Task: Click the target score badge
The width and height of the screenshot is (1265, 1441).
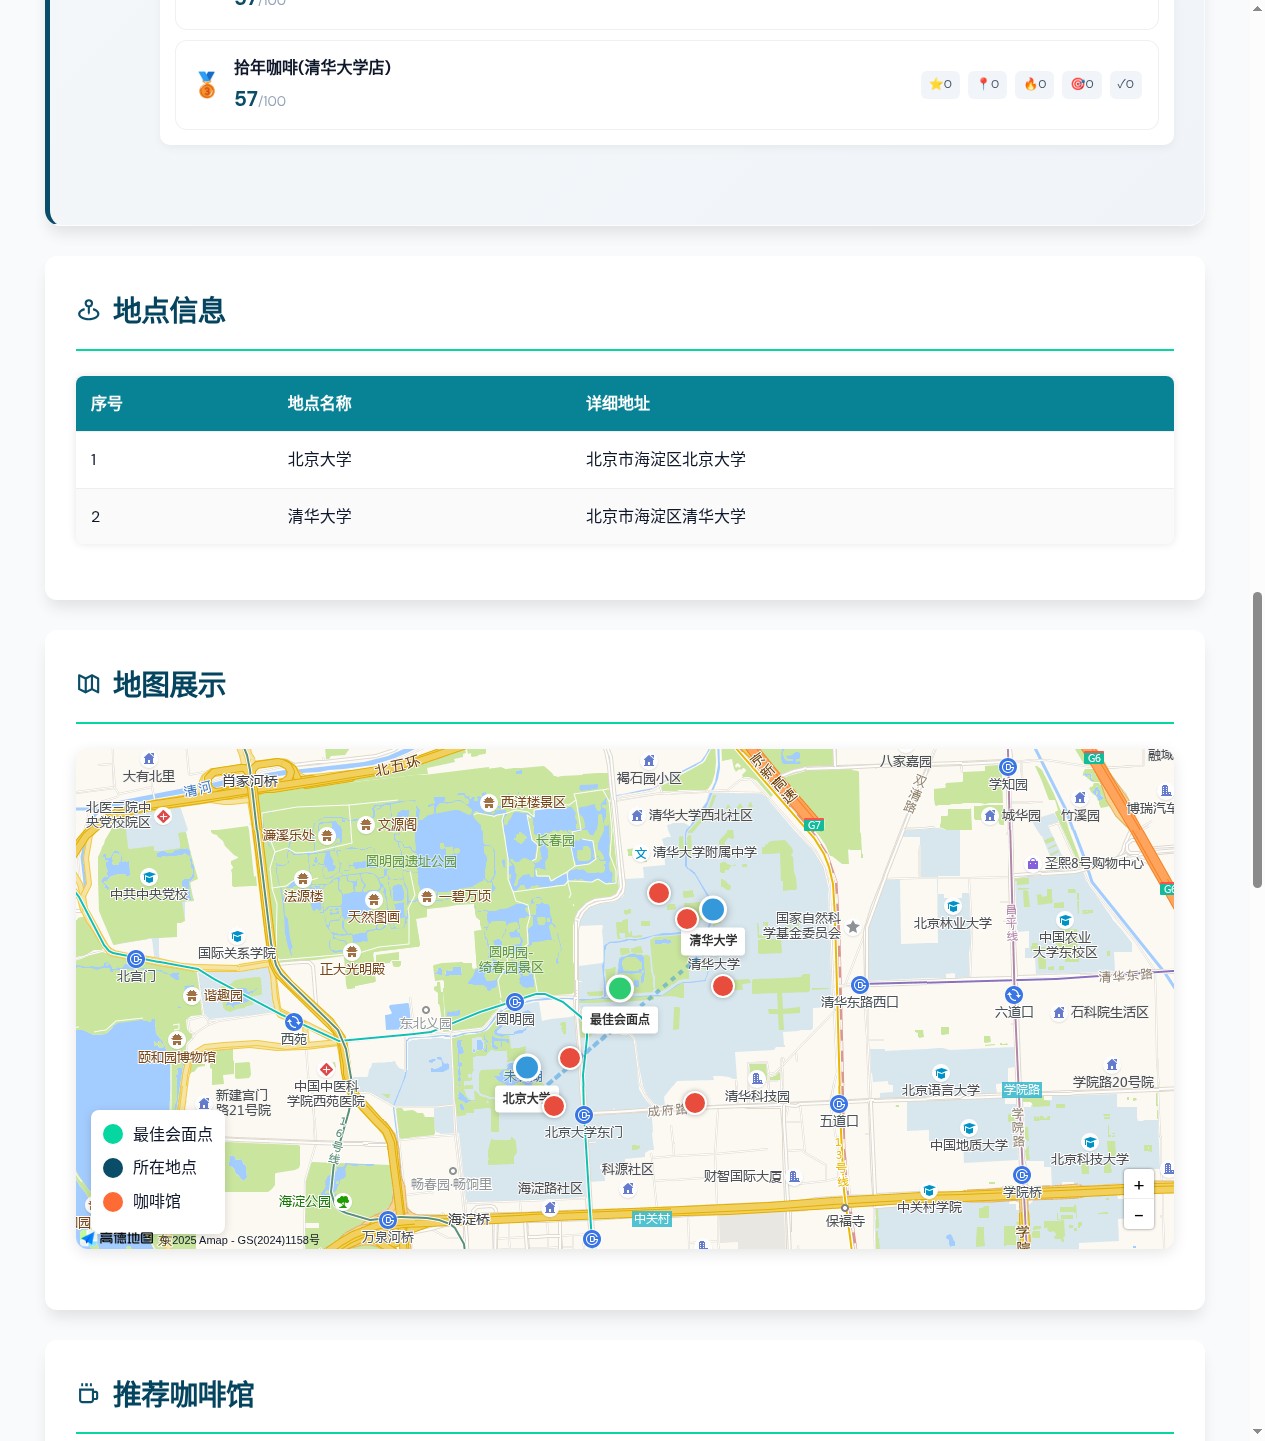Action: (1081, 85)
